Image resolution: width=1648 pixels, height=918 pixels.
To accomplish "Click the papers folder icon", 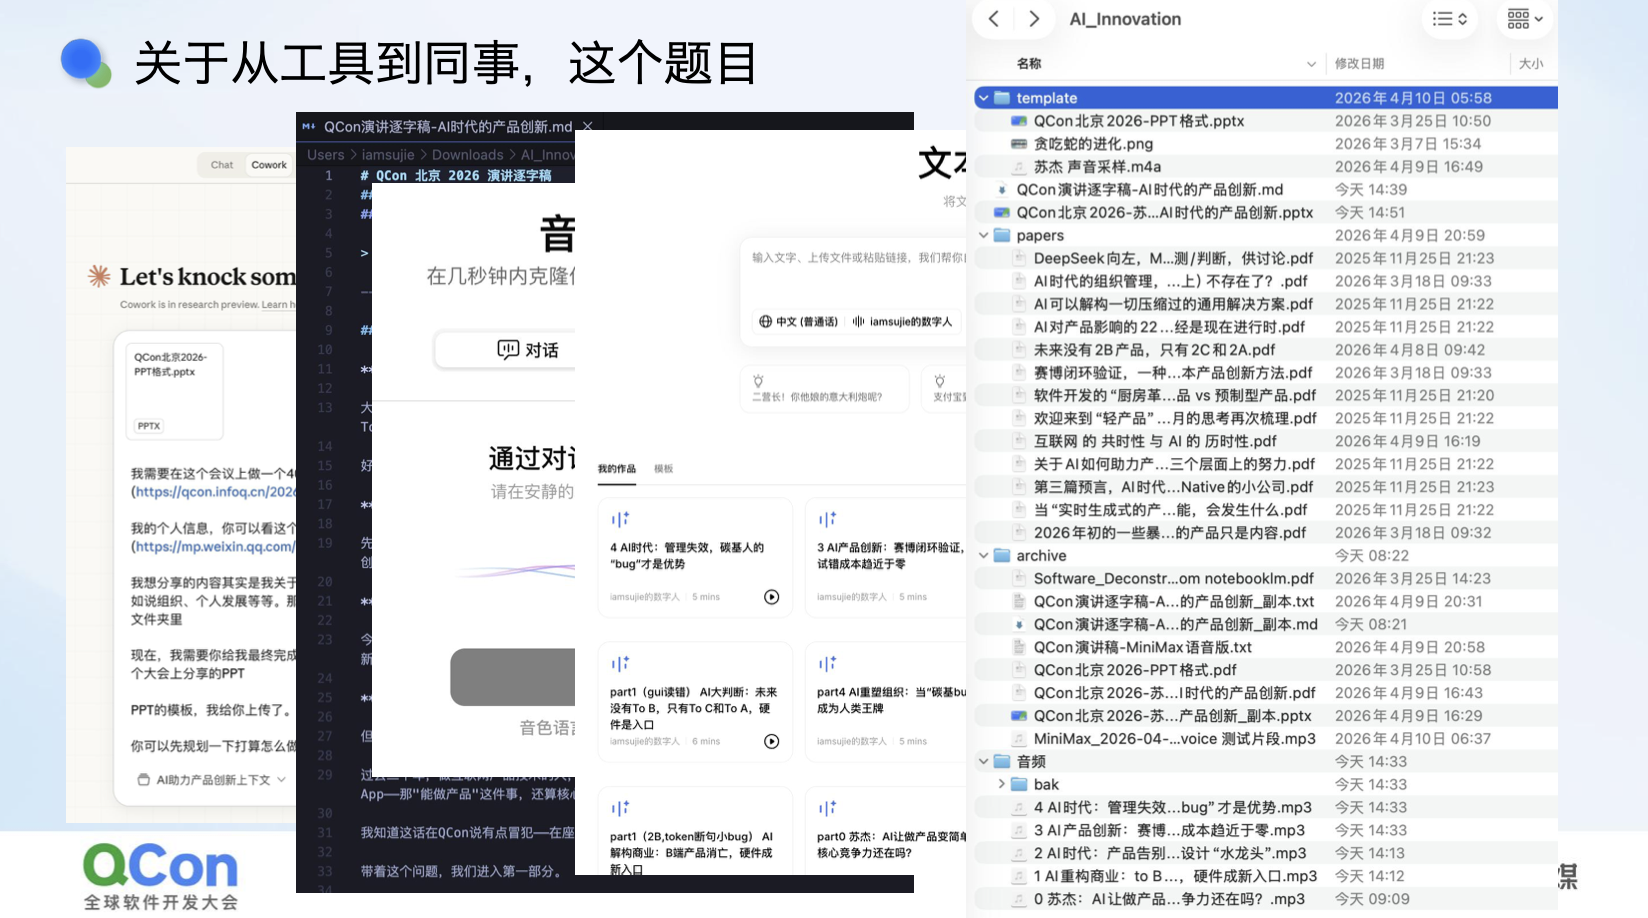I will pos(1002,236).
